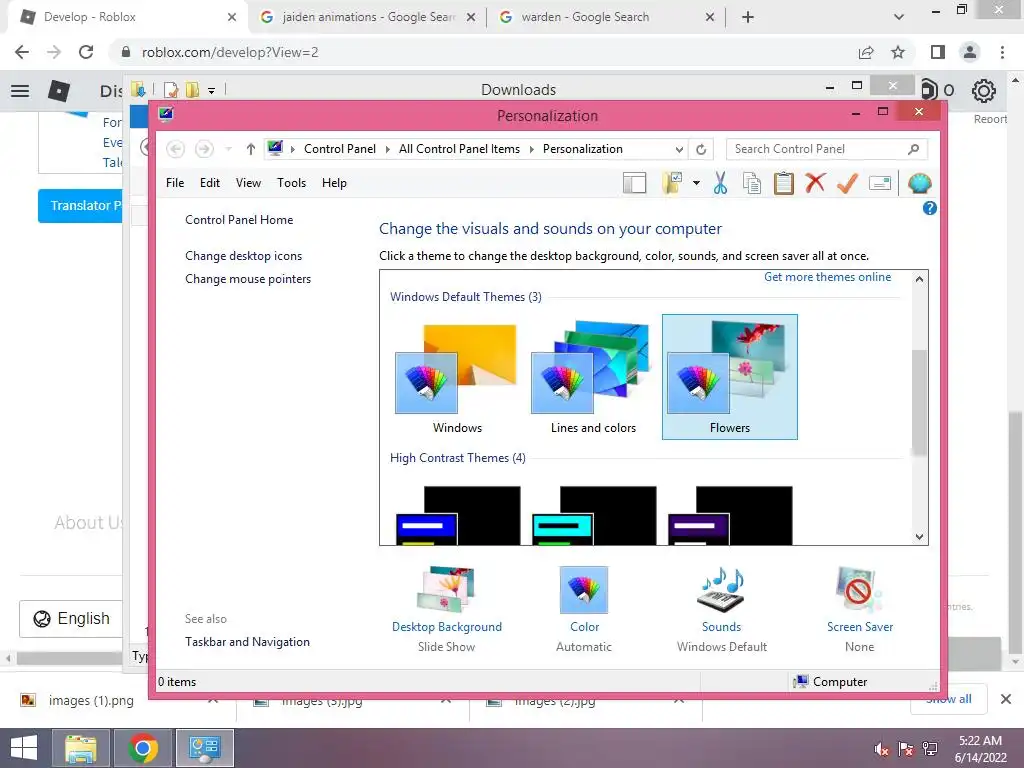
Task: Click Computer in the status bar
Action: pos(830,682)
